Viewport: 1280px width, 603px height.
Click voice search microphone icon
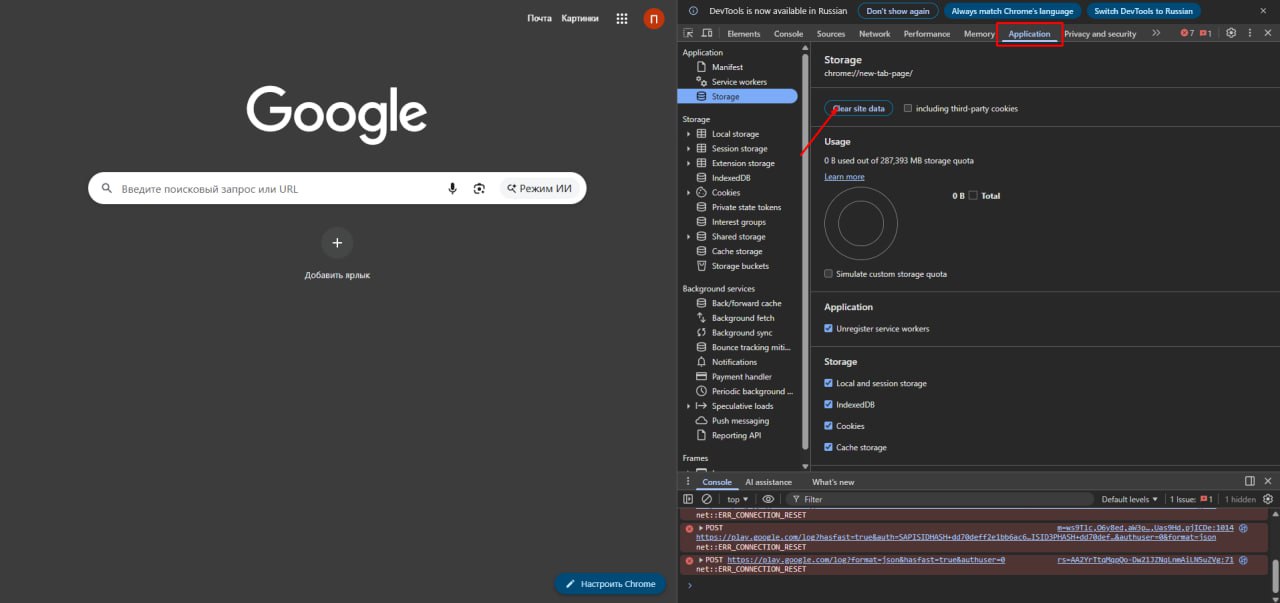pyautogui.click(x=452, y=188)
